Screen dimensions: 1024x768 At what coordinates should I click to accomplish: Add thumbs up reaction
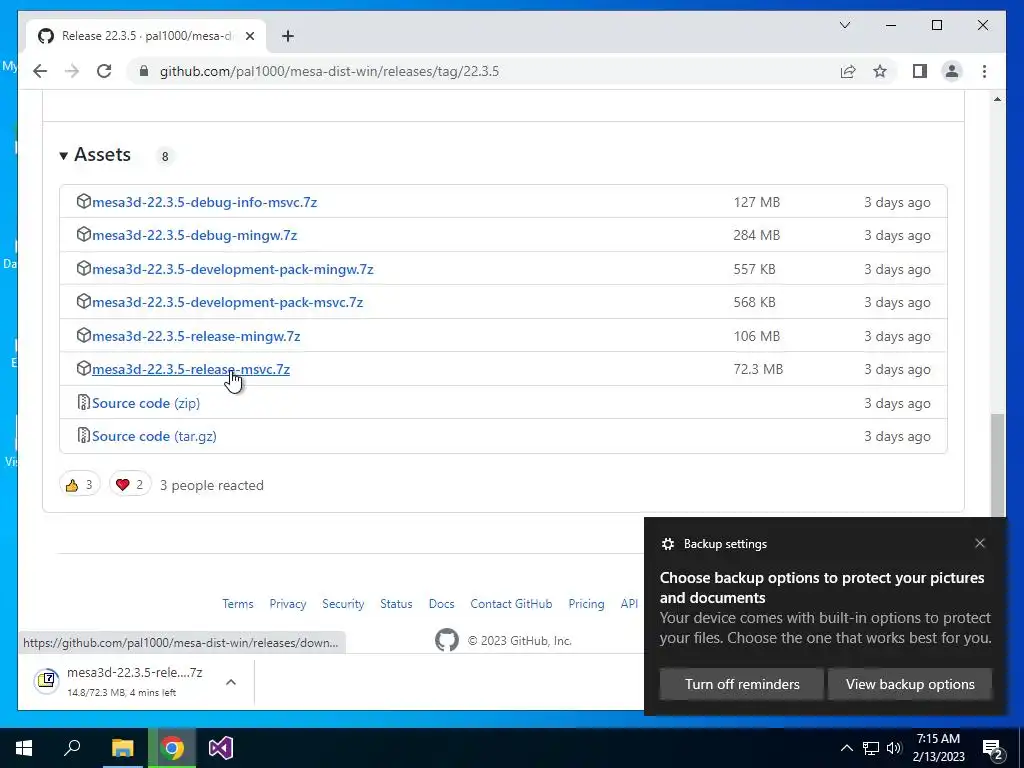click(80, 485)
